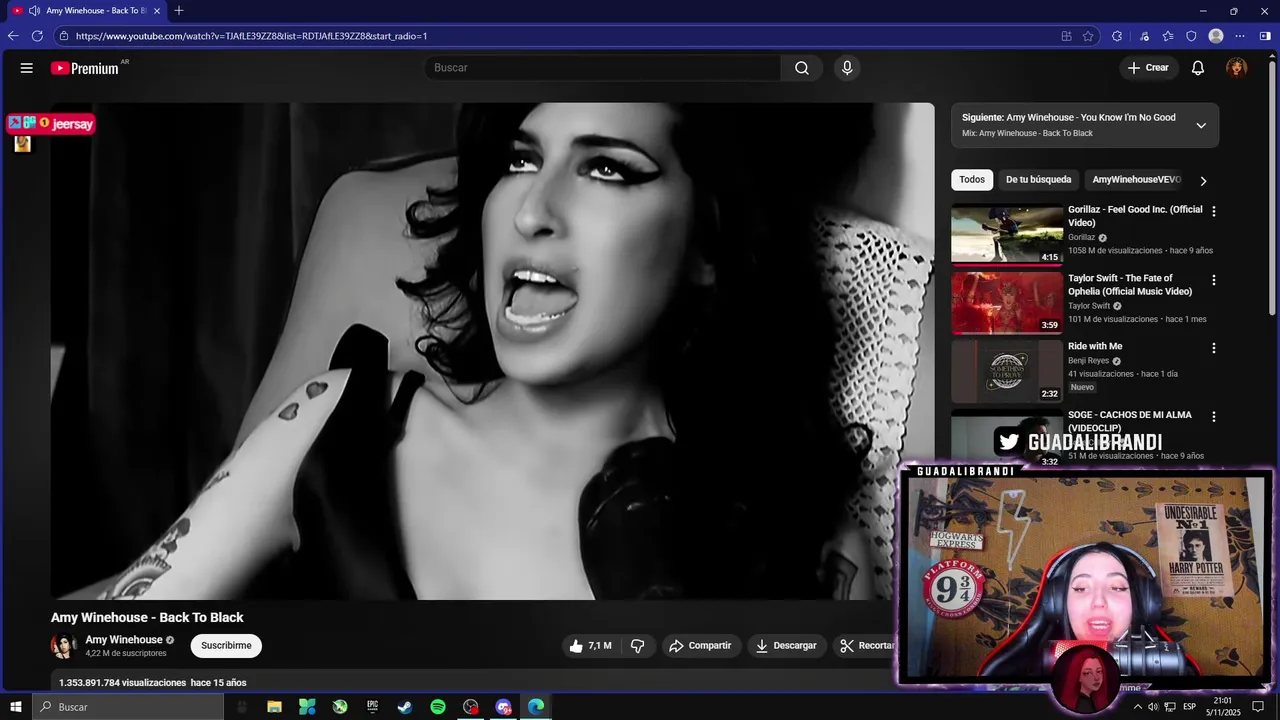Switch to the Amy Winehouse browser tab
Viewport: 1280px width, 720px height.
click(86, 10)
